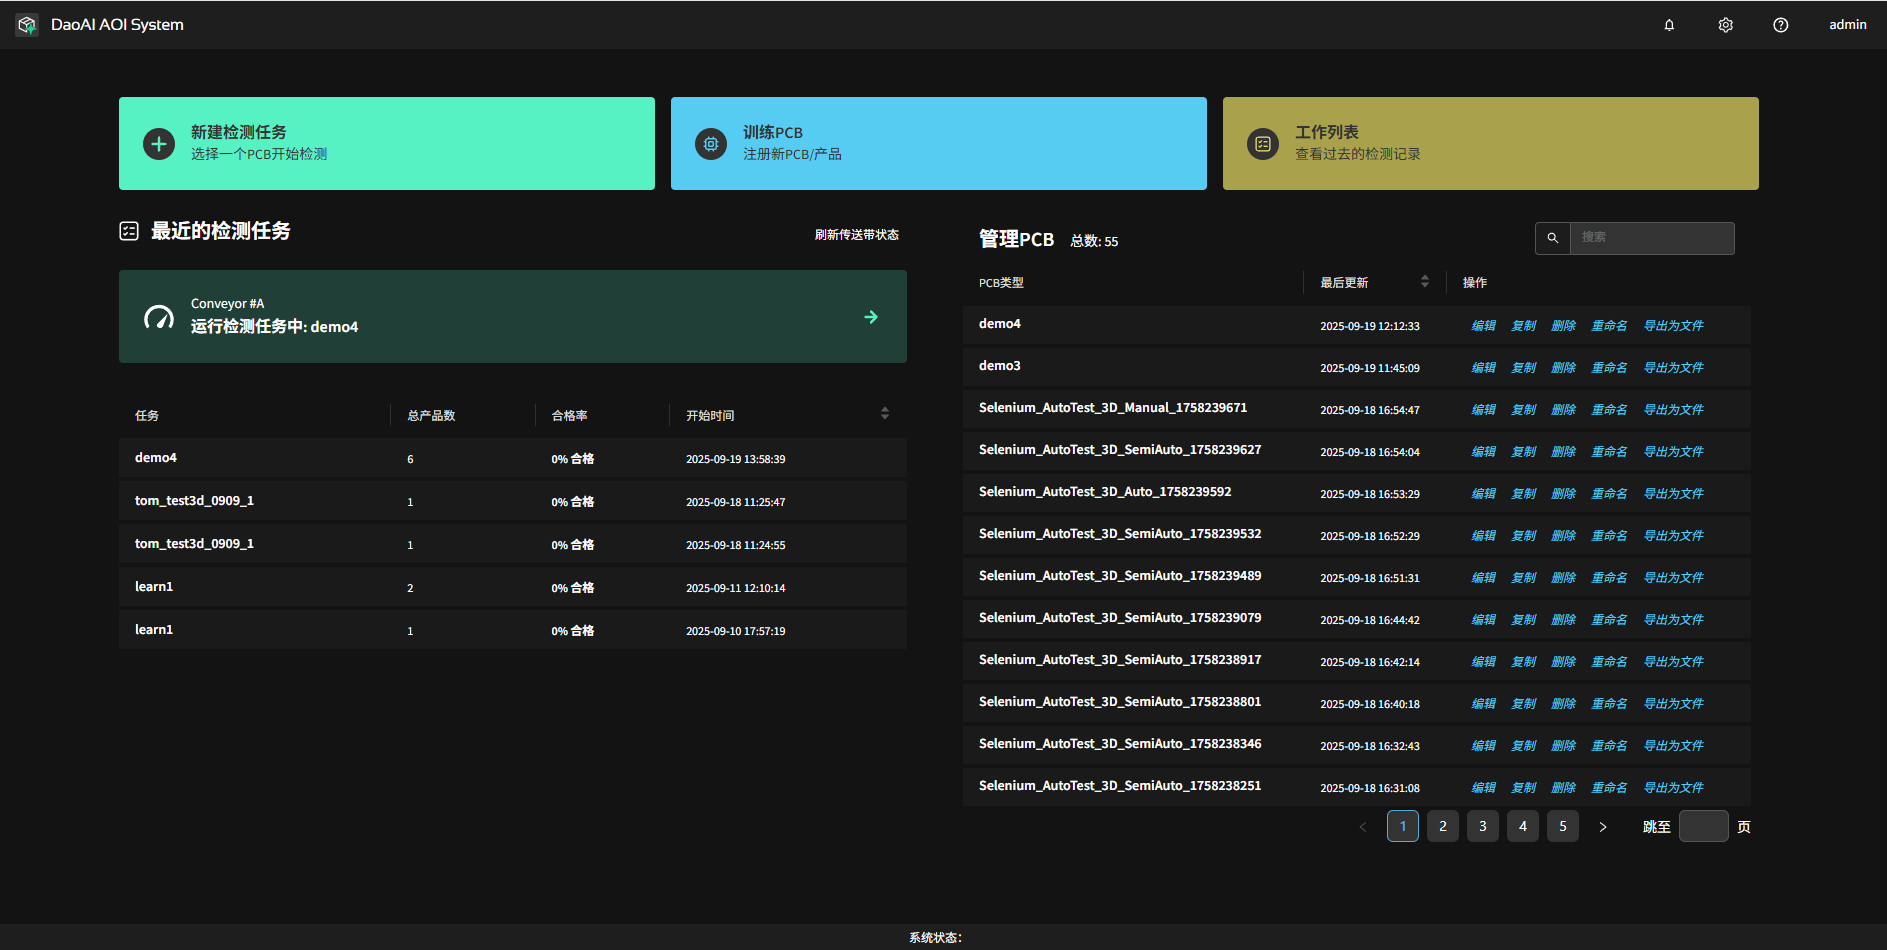
Task: Click the PCB search input field
Action: click(1651, 238)
